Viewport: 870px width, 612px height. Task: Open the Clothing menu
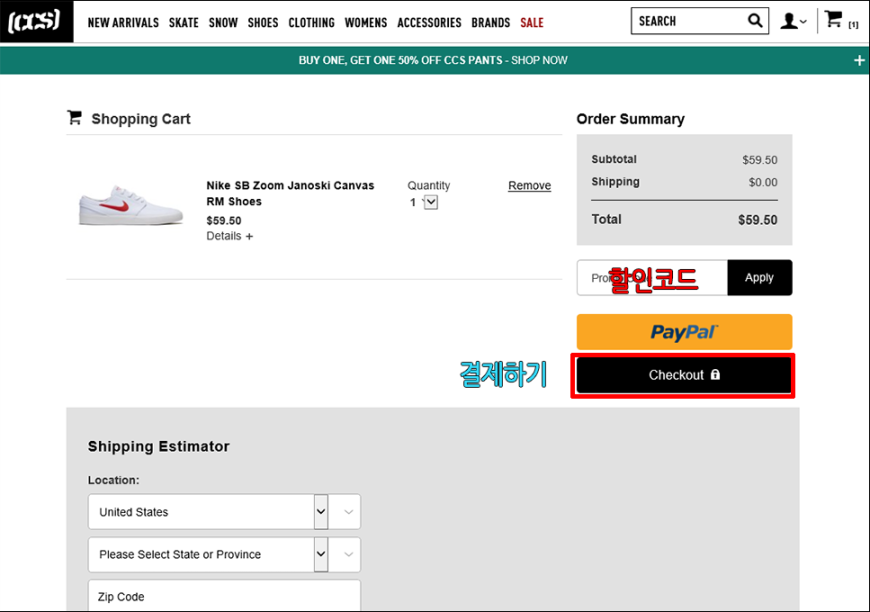(x=311, y=23)
